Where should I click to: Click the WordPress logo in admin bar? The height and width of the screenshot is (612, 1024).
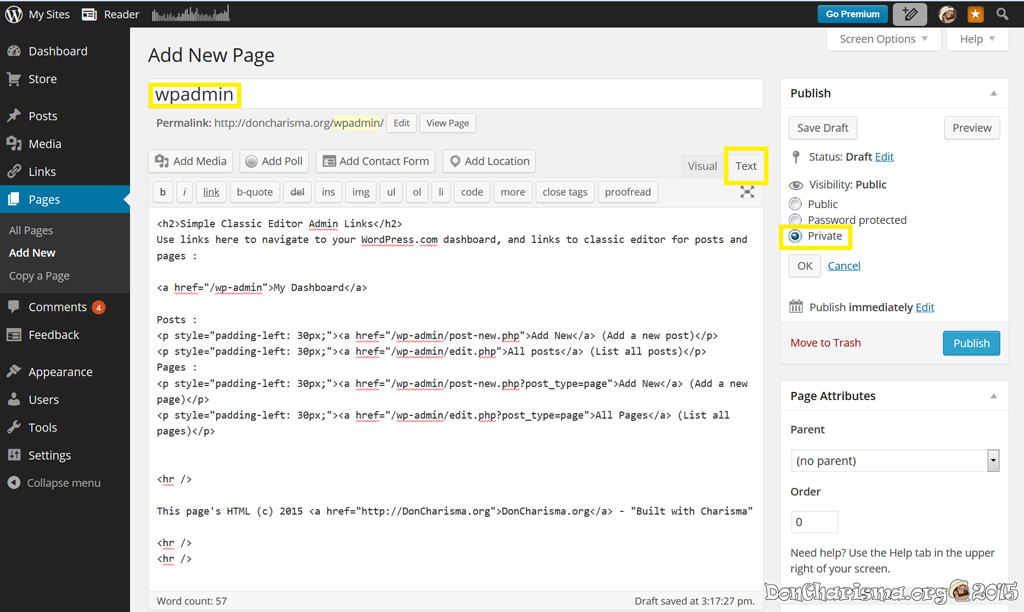point(14,14)
